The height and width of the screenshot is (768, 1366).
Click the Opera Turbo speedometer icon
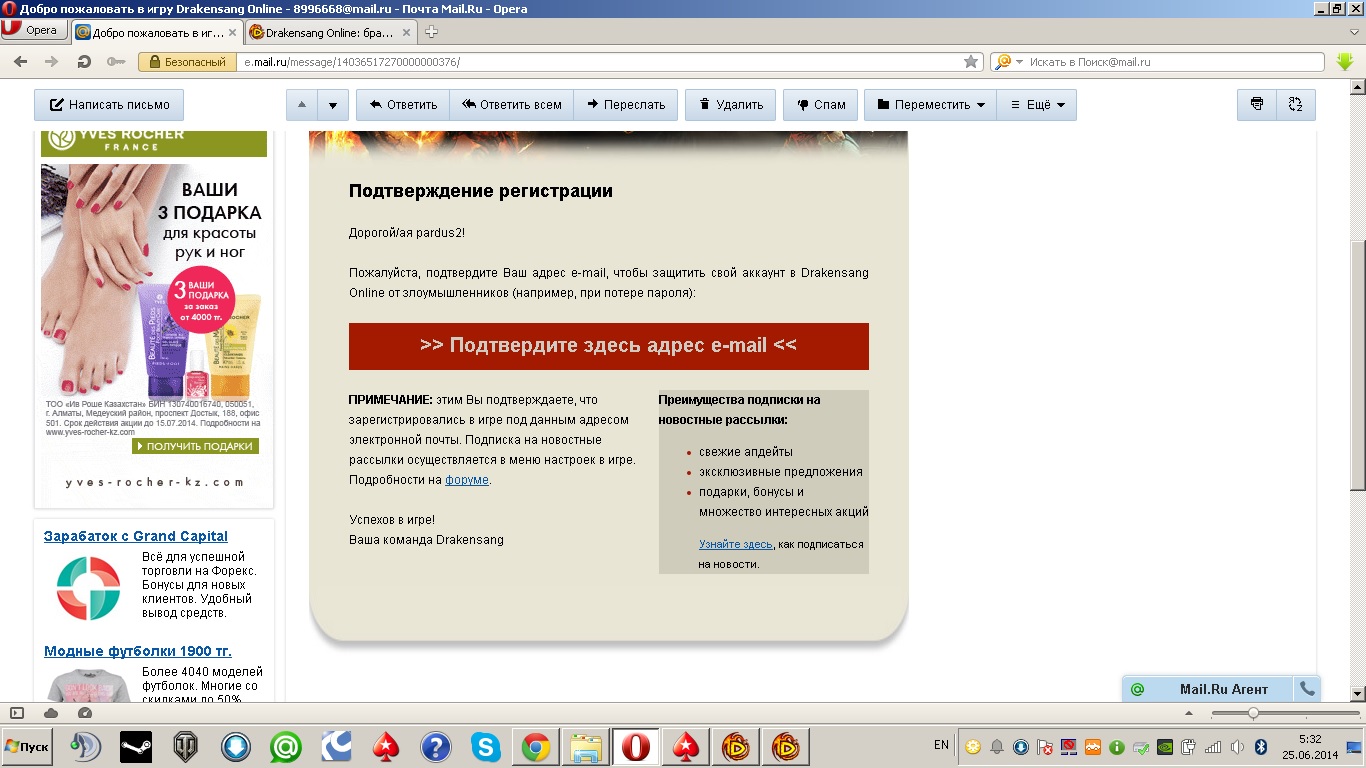[x=84, y=713]
